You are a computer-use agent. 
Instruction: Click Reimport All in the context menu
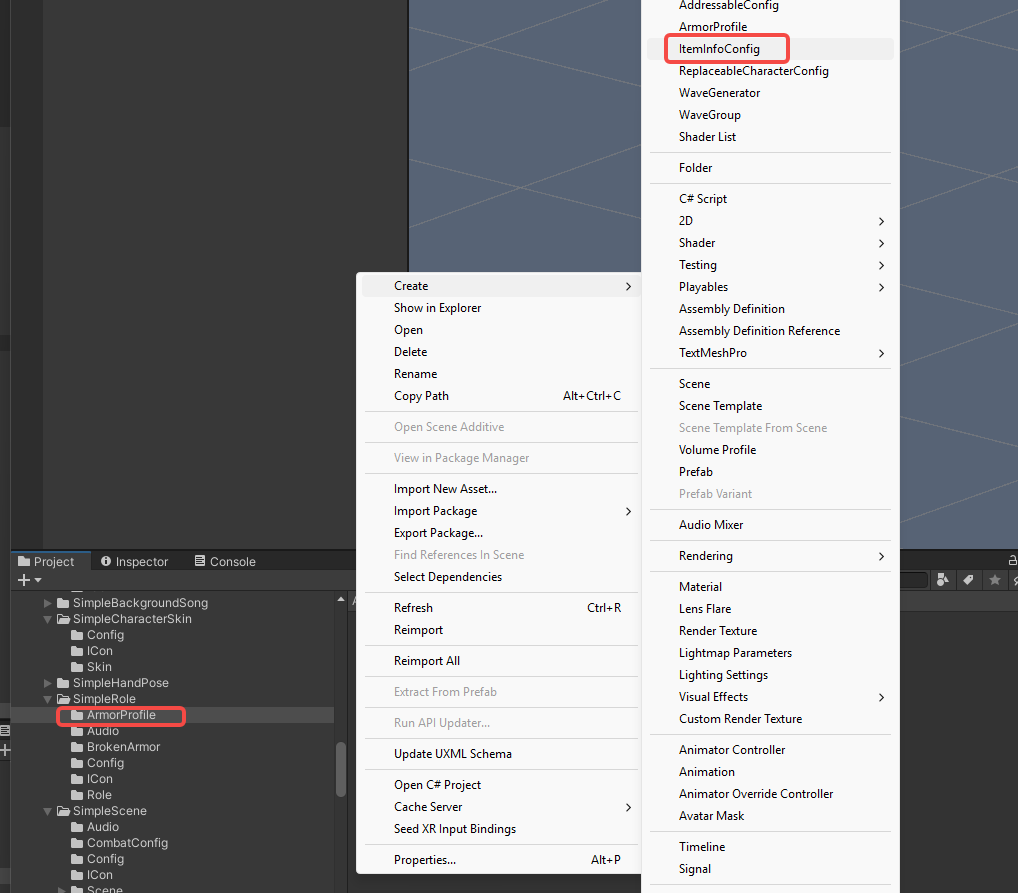[501, 661]
